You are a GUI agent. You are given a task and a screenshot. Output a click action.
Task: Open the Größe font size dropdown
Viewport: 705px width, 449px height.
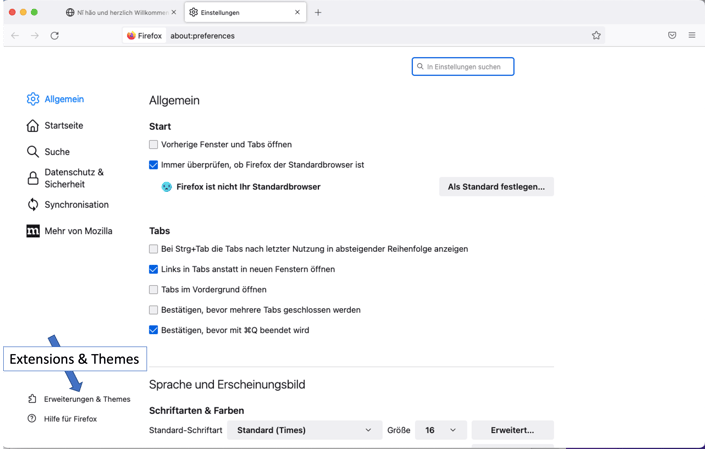(440, 430)
